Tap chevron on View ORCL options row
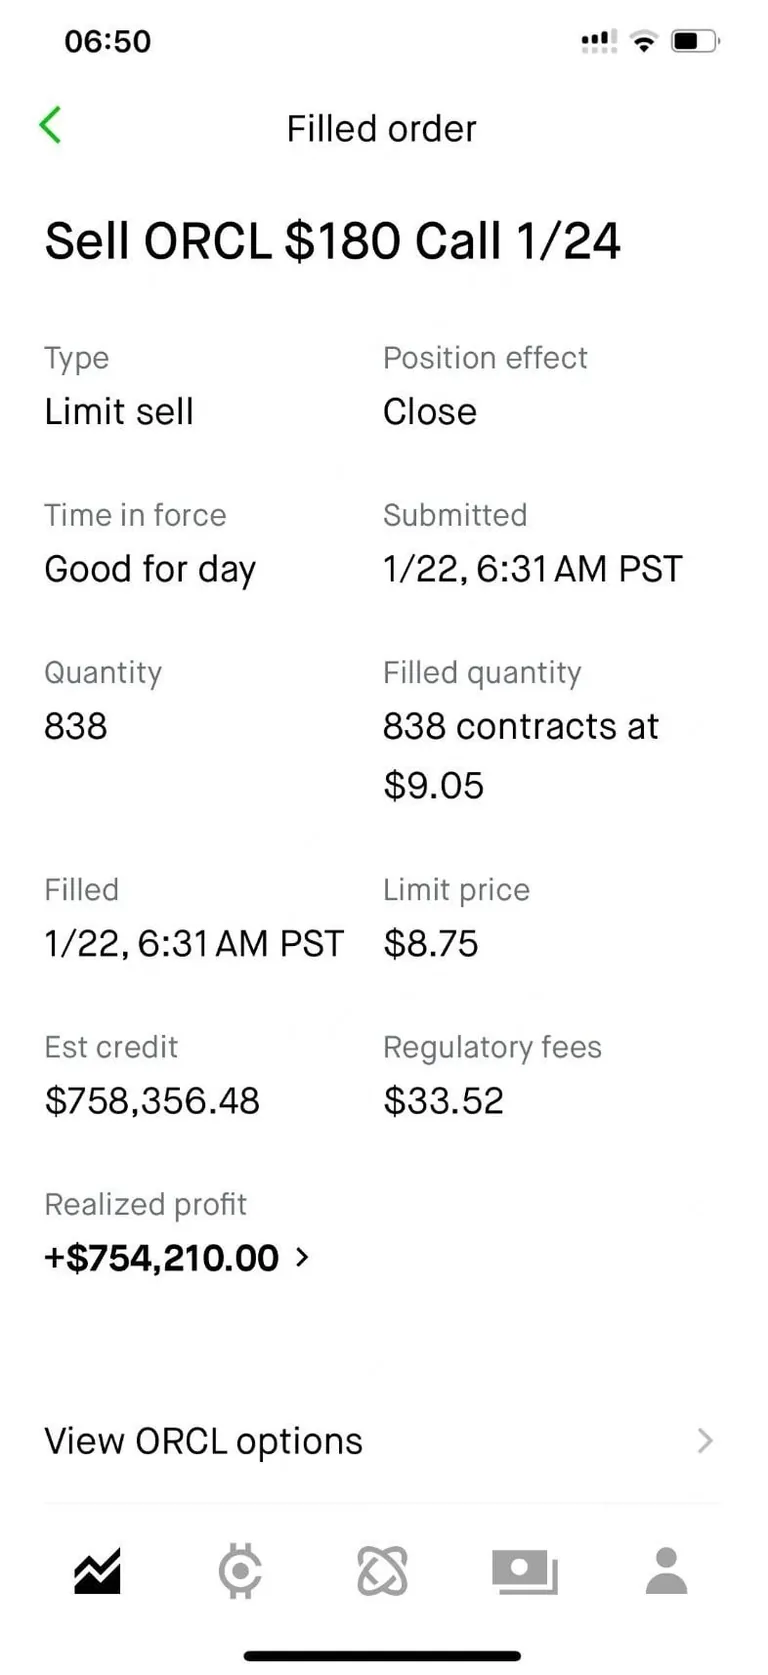 coord(705,1440)
